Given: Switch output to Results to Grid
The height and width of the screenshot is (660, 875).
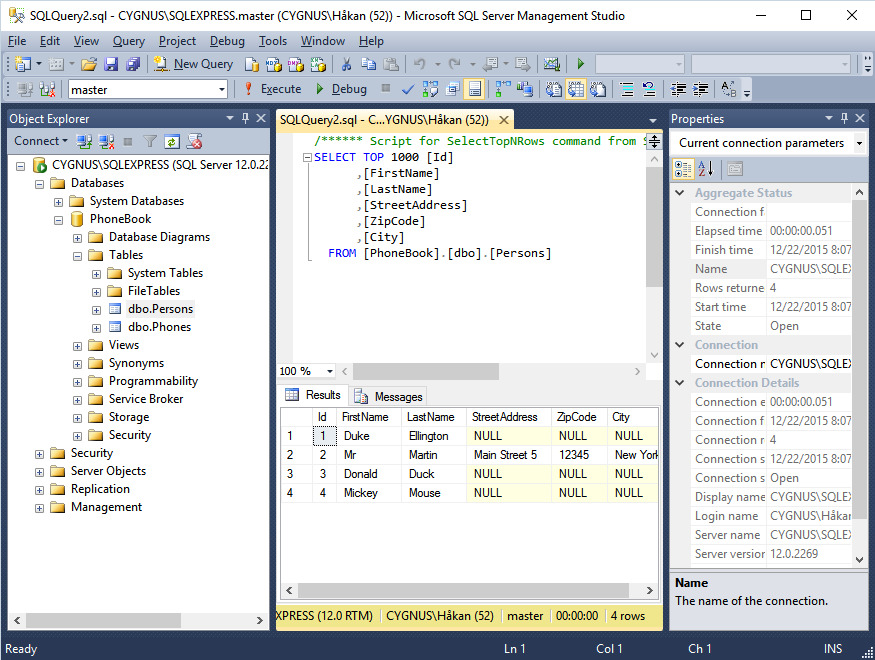Looking at the screenshot, I should coord(575,89).
